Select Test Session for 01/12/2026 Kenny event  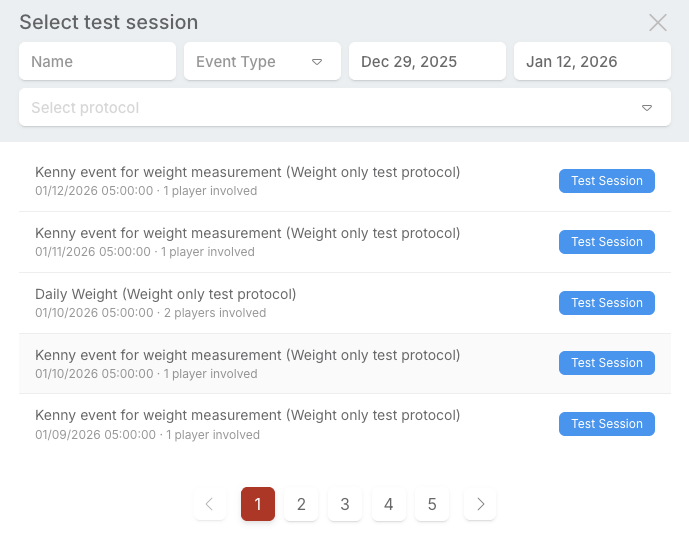(606, 181)
